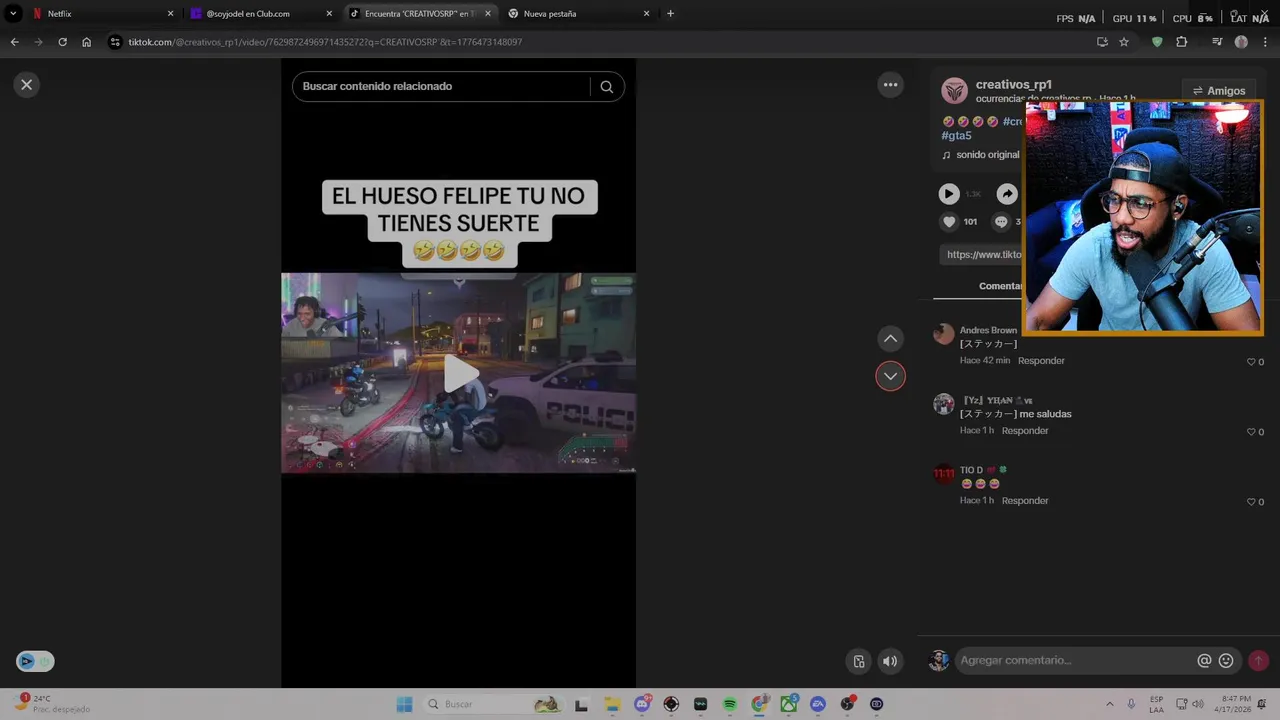This screenshot has height=720, width=1280.
Task: Open TIO D's profile avatar
Action: [x=943, y=473]
